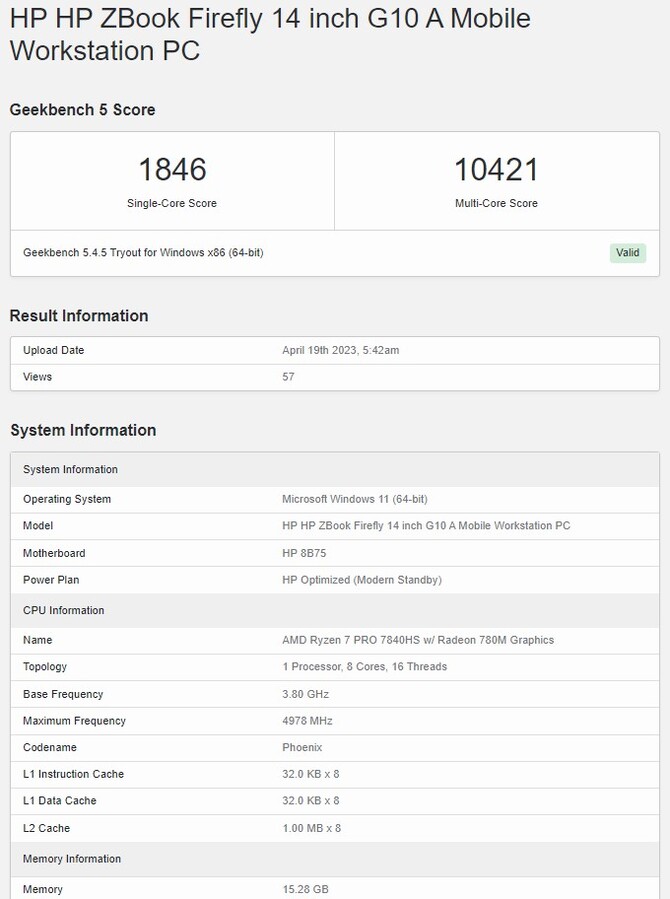Click the CPU Name label
The height and width of the screenshot is (899, 670).
pos(37,640)
